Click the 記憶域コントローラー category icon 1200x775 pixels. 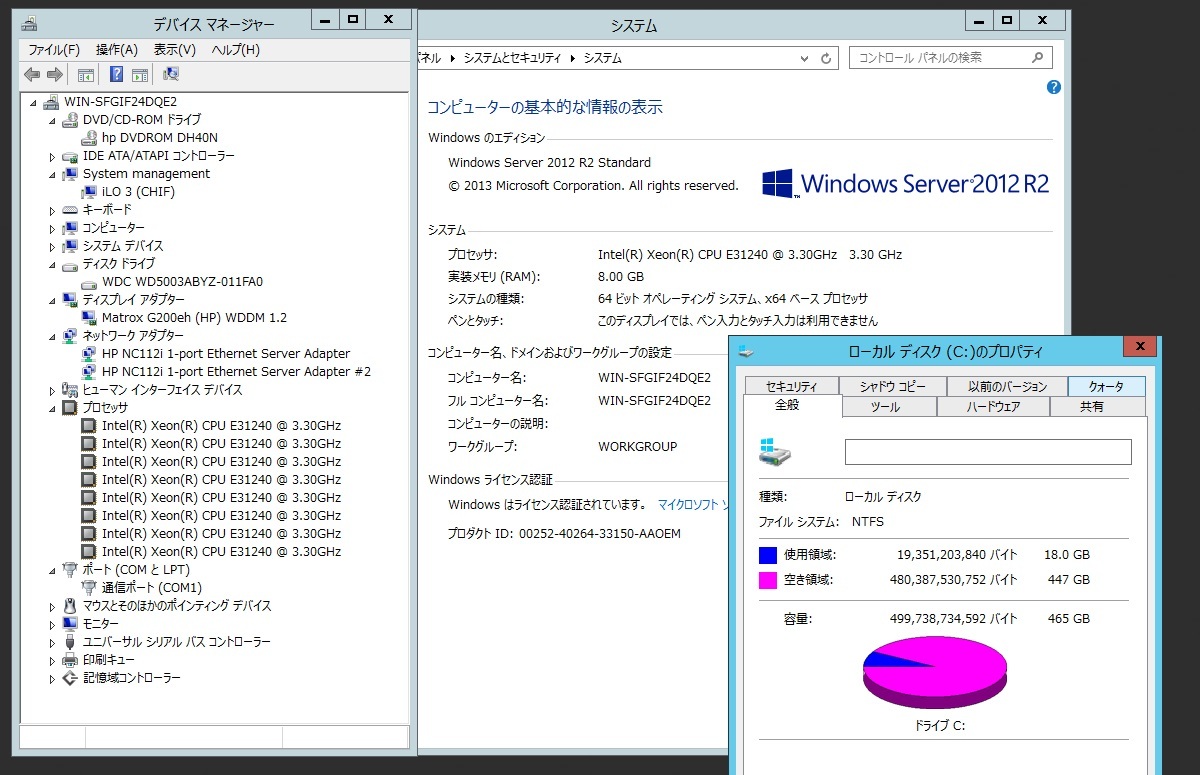pyautogui.click(x=70, y=677)
